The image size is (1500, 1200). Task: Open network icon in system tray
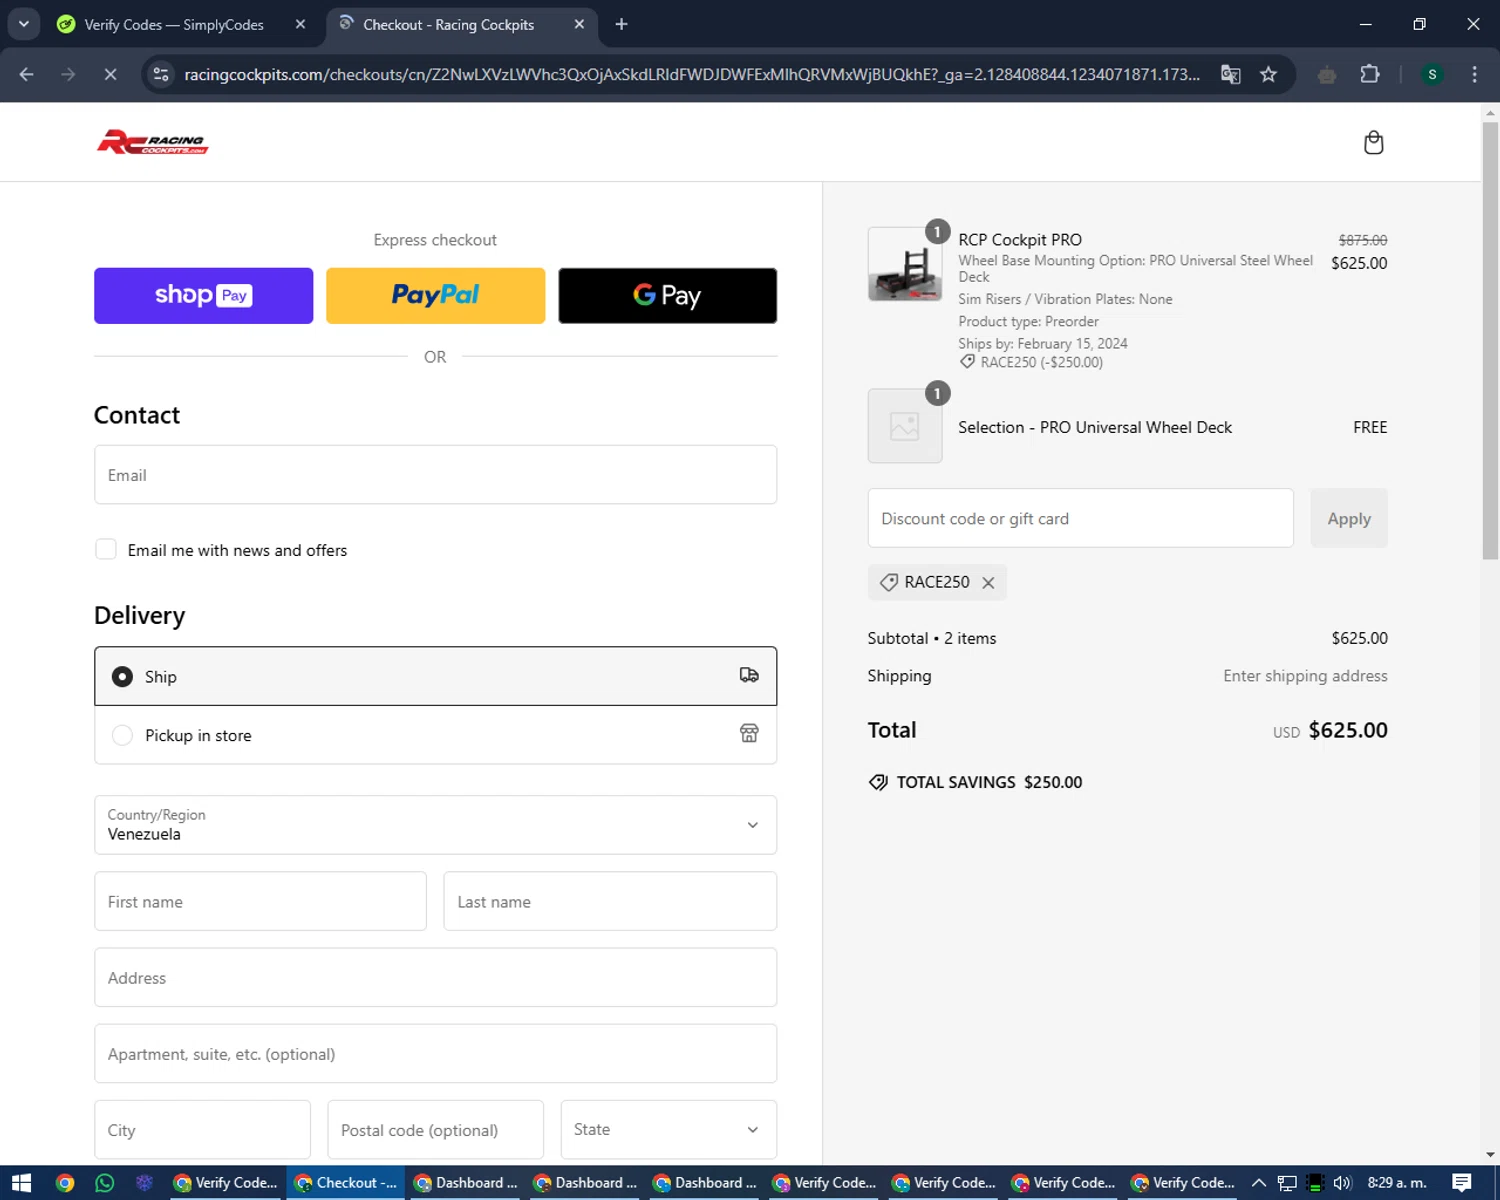click(1287, 1183)
